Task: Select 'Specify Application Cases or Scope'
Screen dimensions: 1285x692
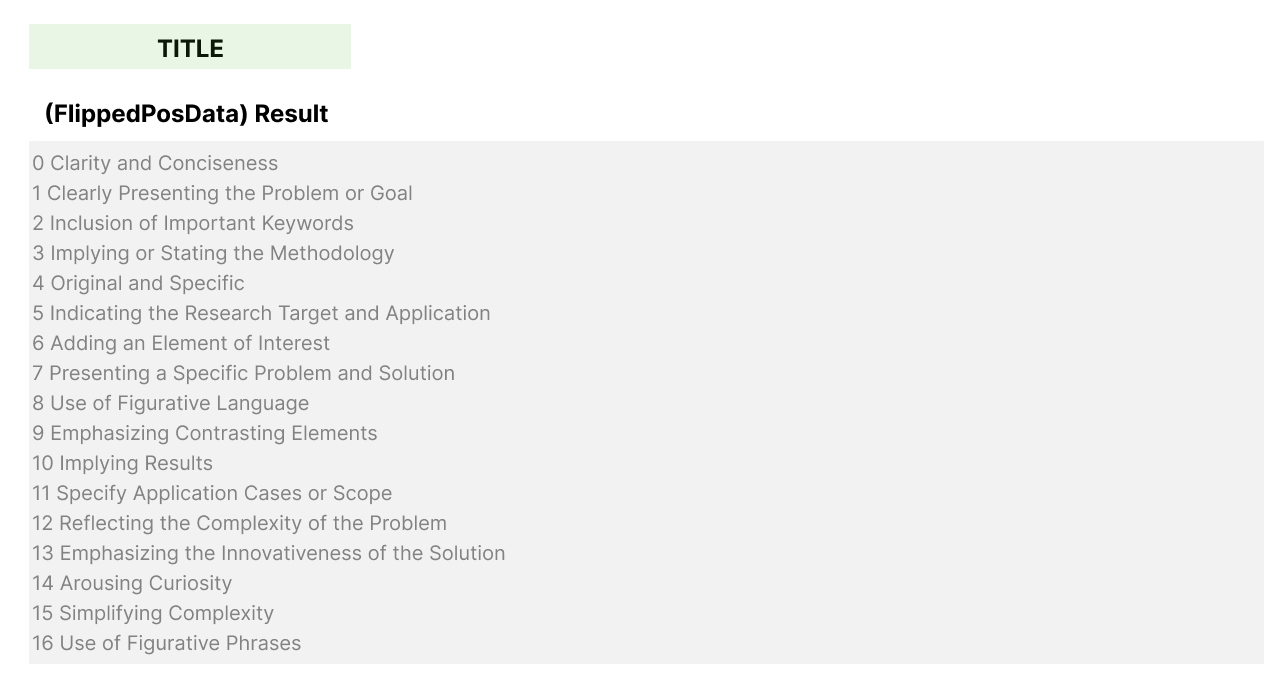Action: [212, 493]
